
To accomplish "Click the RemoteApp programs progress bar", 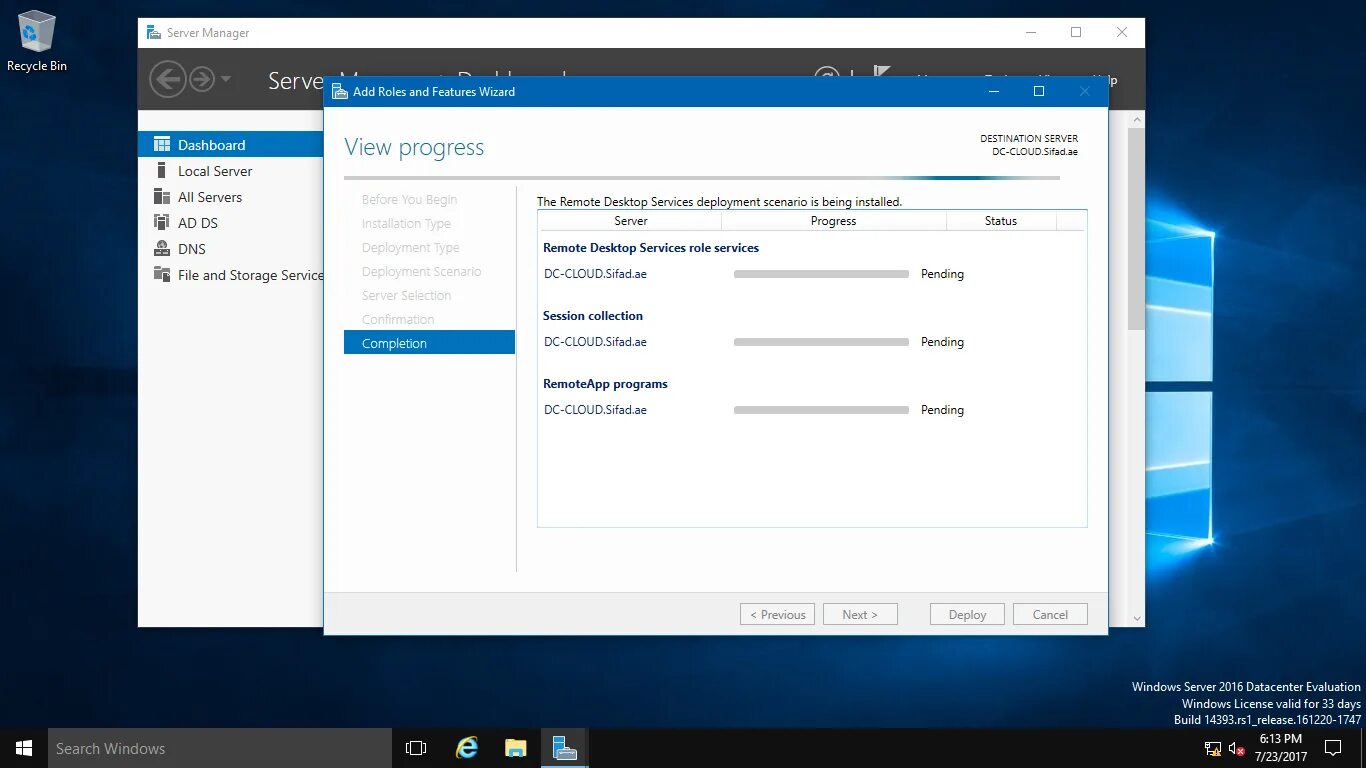I will tap(821, 410).
